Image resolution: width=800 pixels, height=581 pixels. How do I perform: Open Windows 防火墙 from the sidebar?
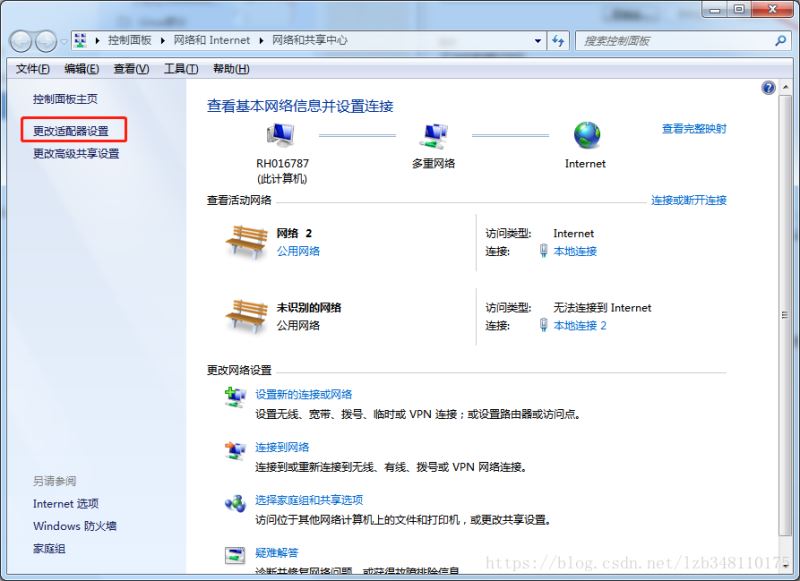[75, 526]
